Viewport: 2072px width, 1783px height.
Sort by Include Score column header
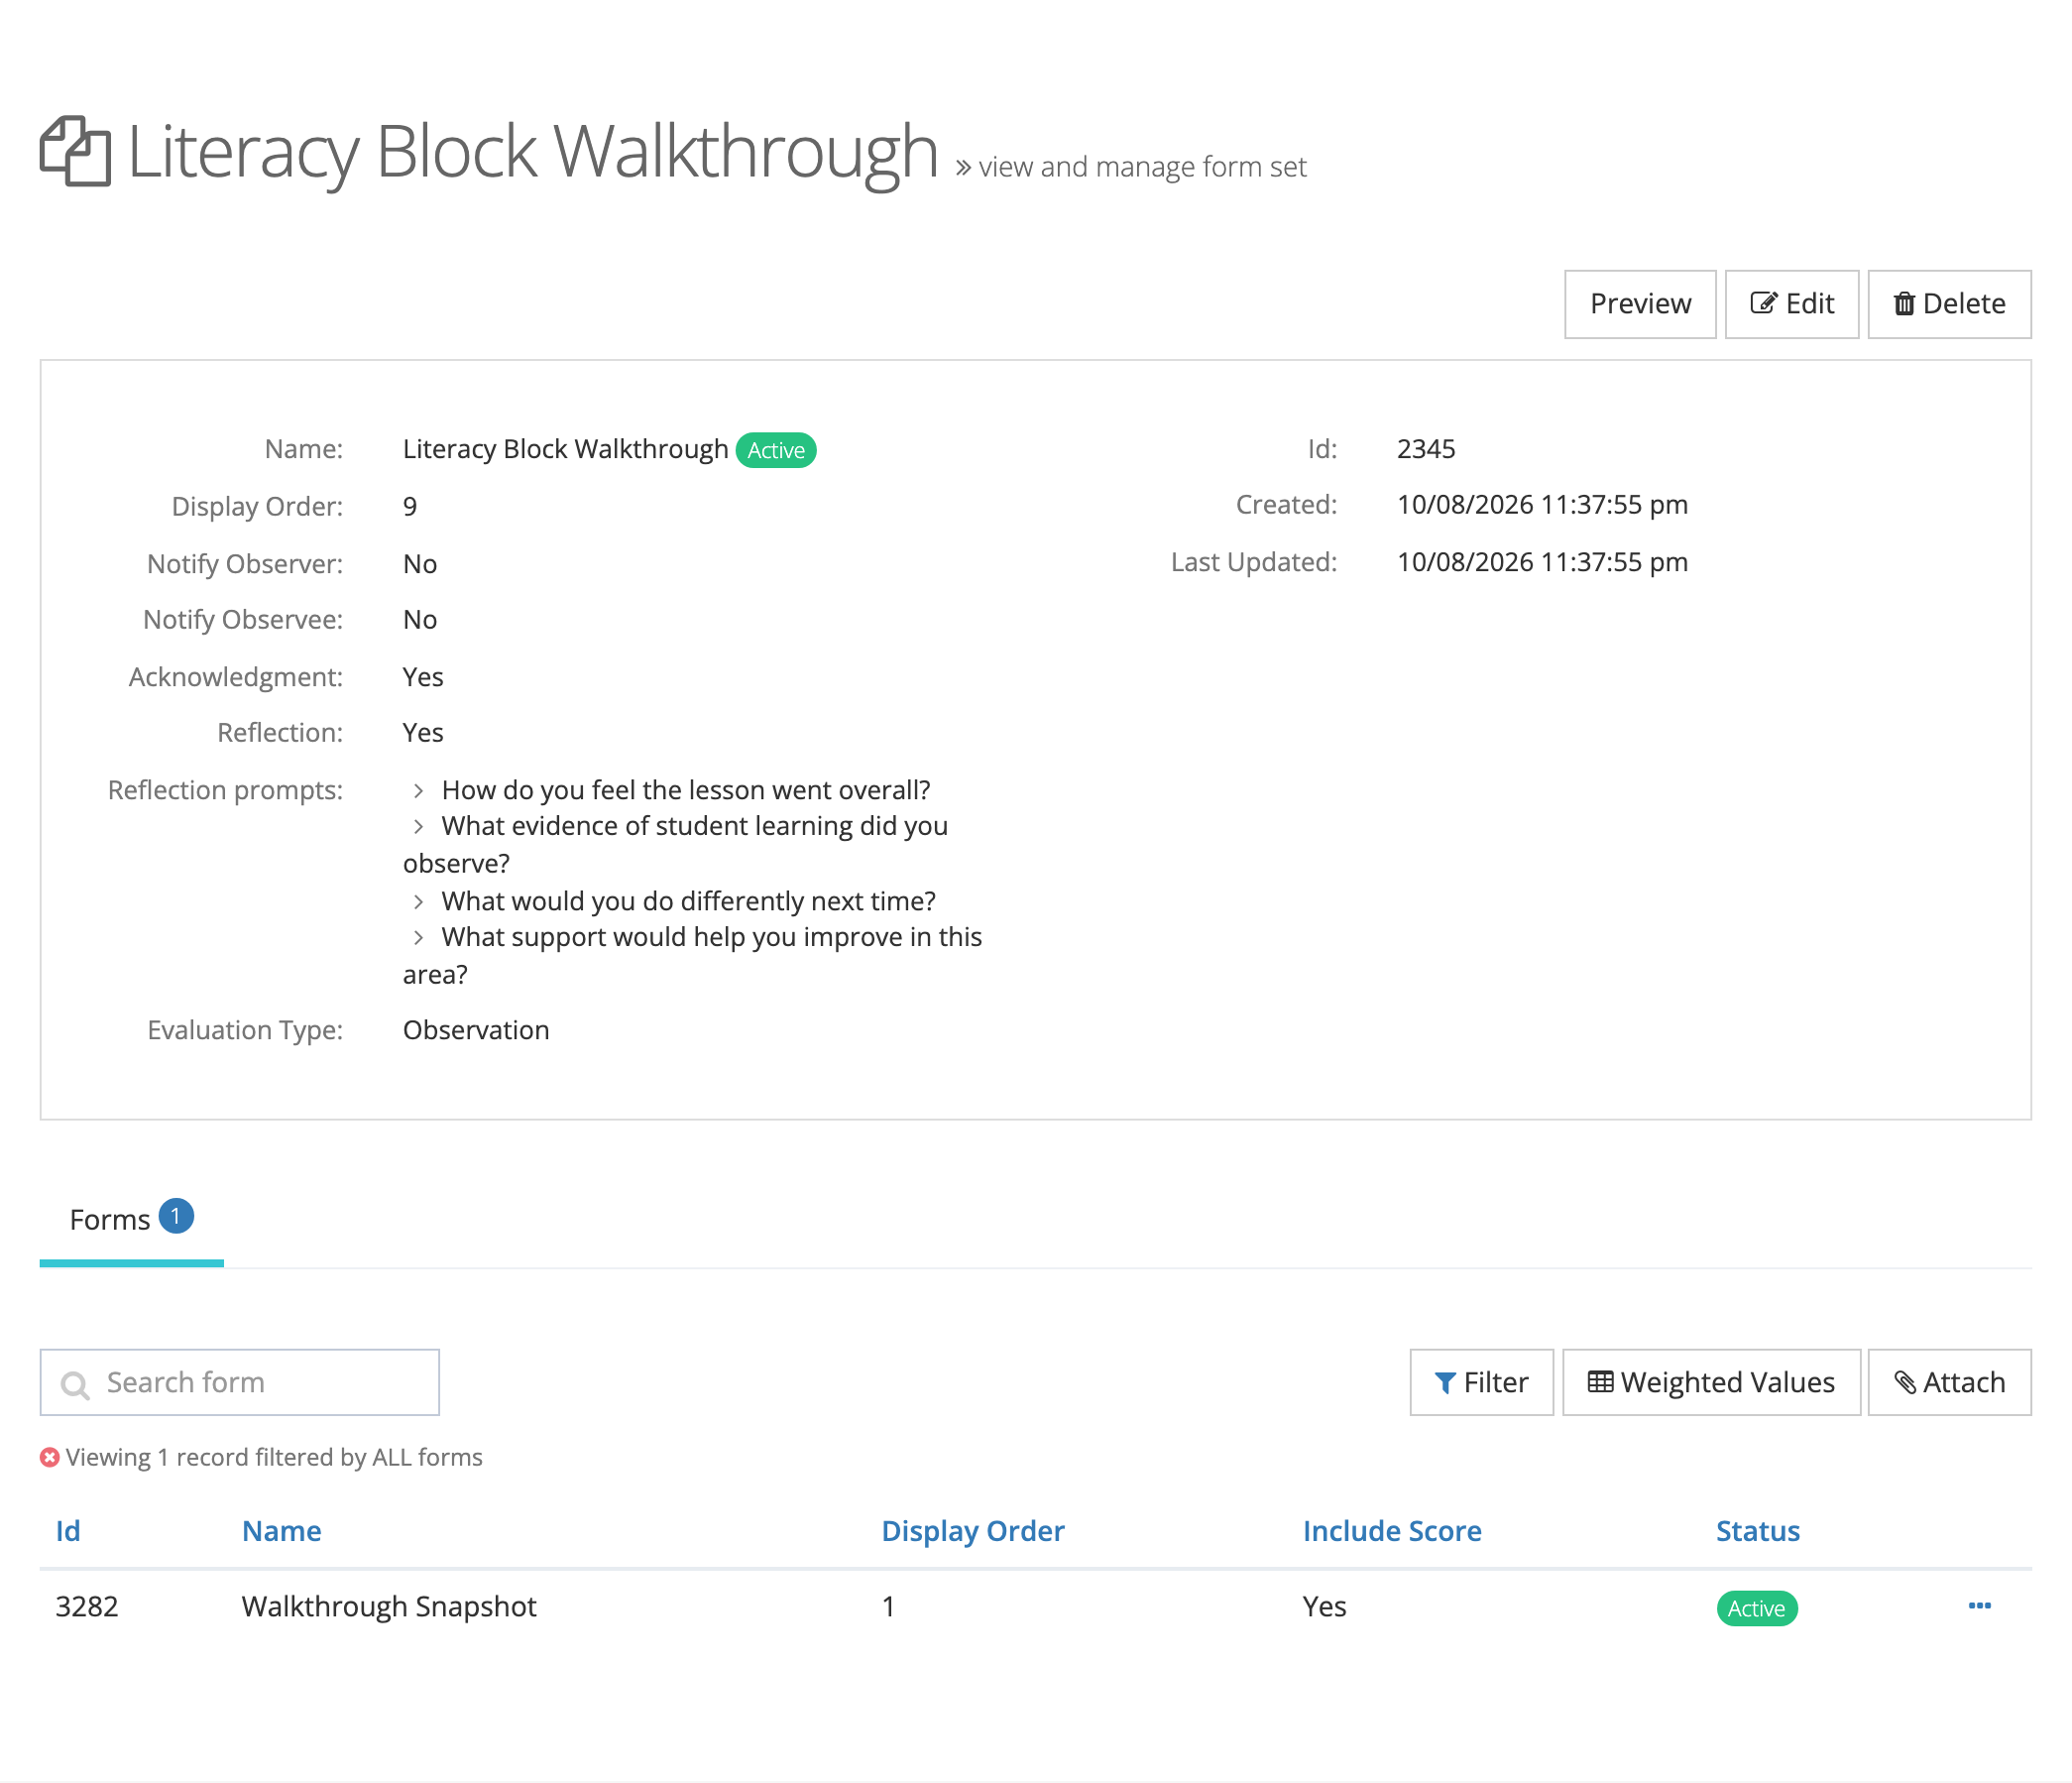[1392, 1531]
